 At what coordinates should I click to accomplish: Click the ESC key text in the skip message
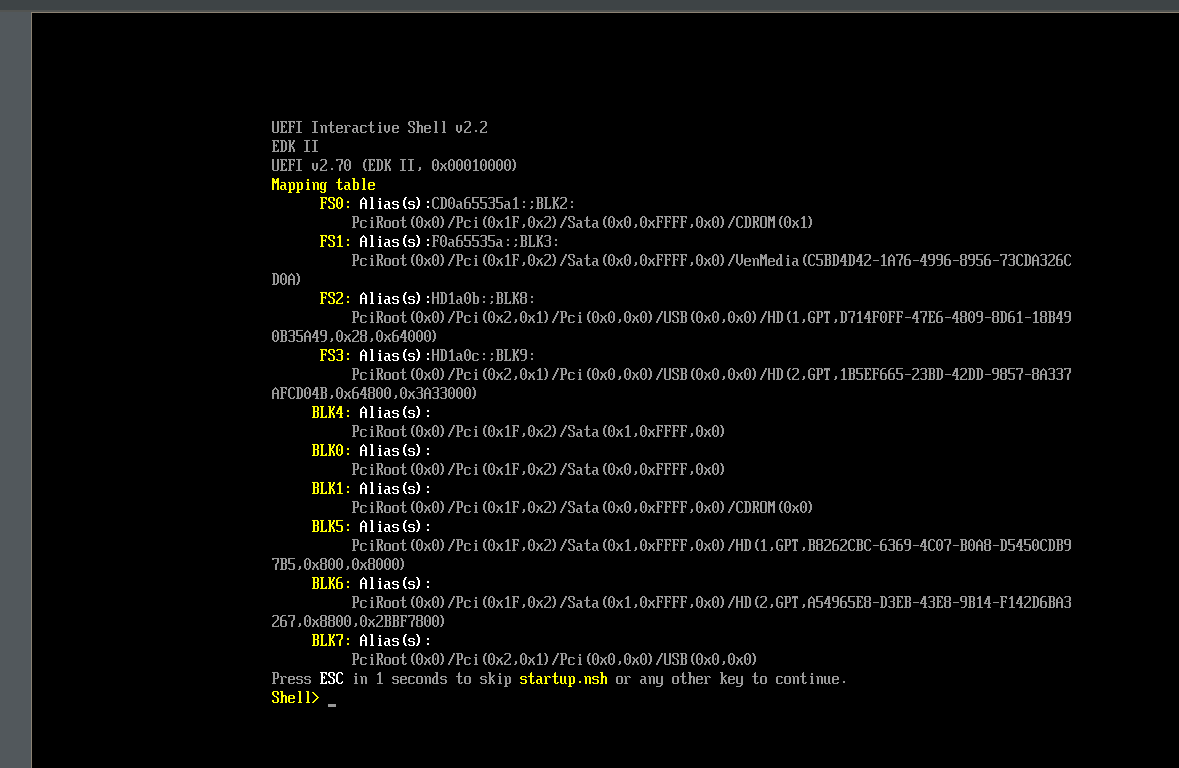(x=331, y=679)
